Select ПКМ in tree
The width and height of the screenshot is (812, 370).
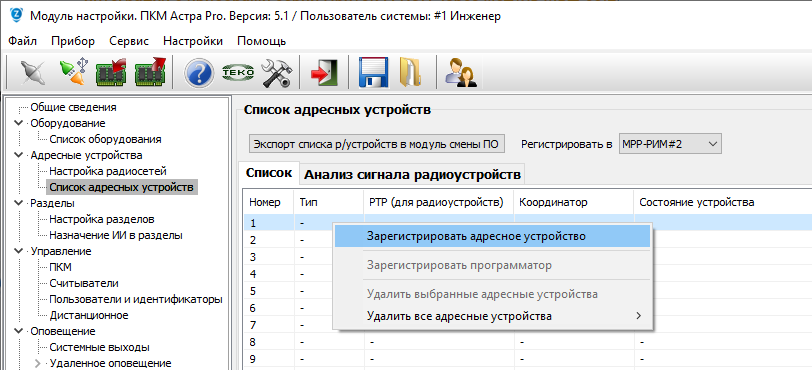61,267
